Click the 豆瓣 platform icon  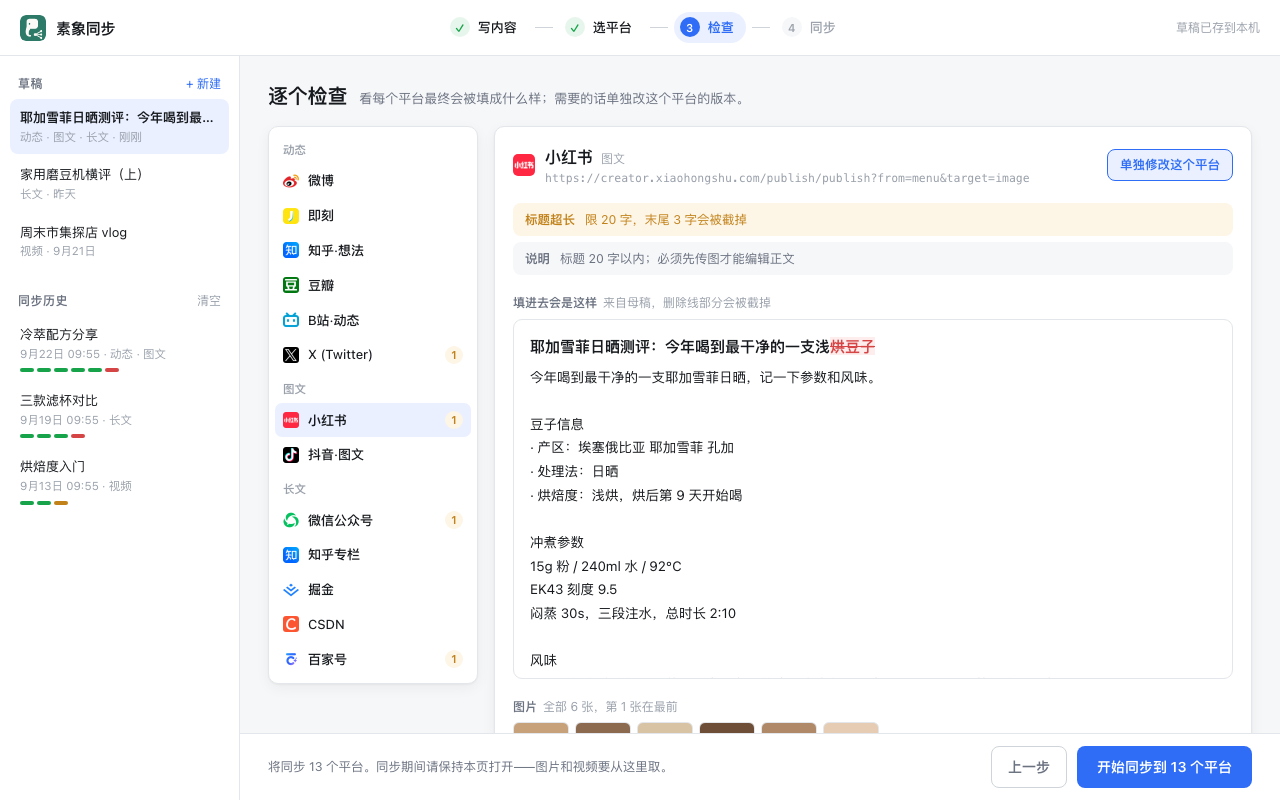[x=291, y=285]
